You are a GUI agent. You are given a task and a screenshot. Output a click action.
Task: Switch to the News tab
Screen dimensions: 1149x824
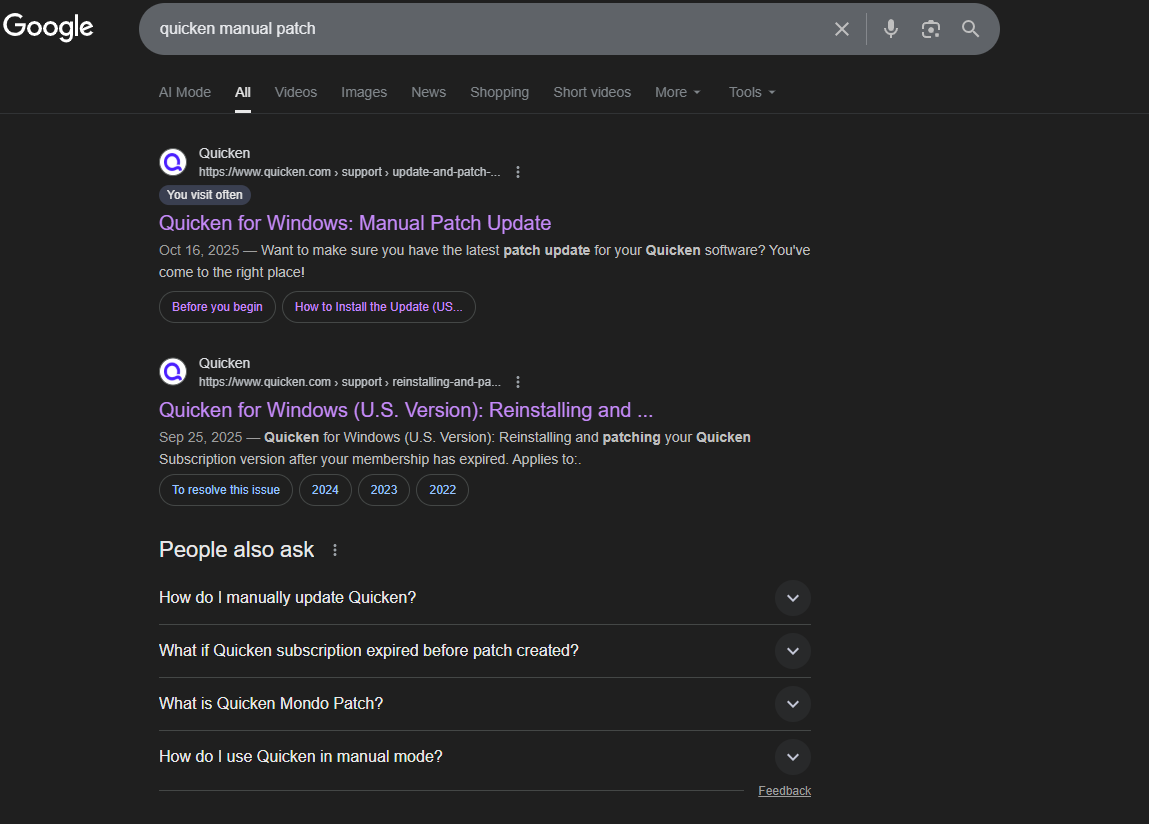[x=428, y=92]
